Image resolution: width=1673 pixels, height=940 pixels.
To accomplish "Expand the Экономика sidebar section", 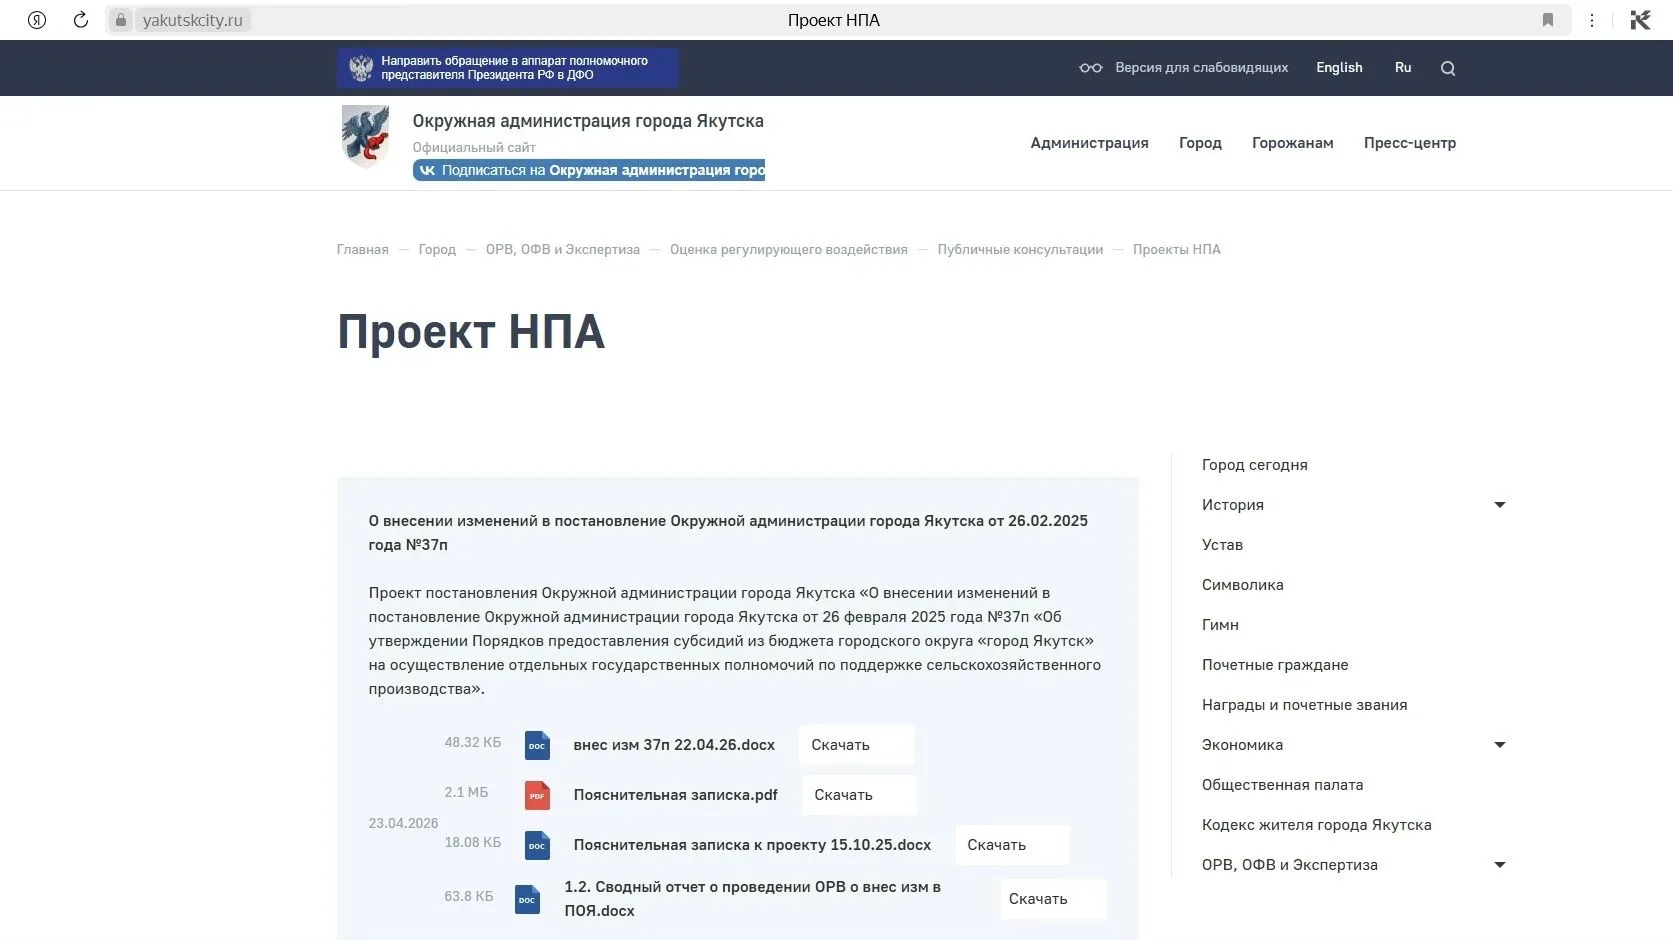I will coord(1499,745).
